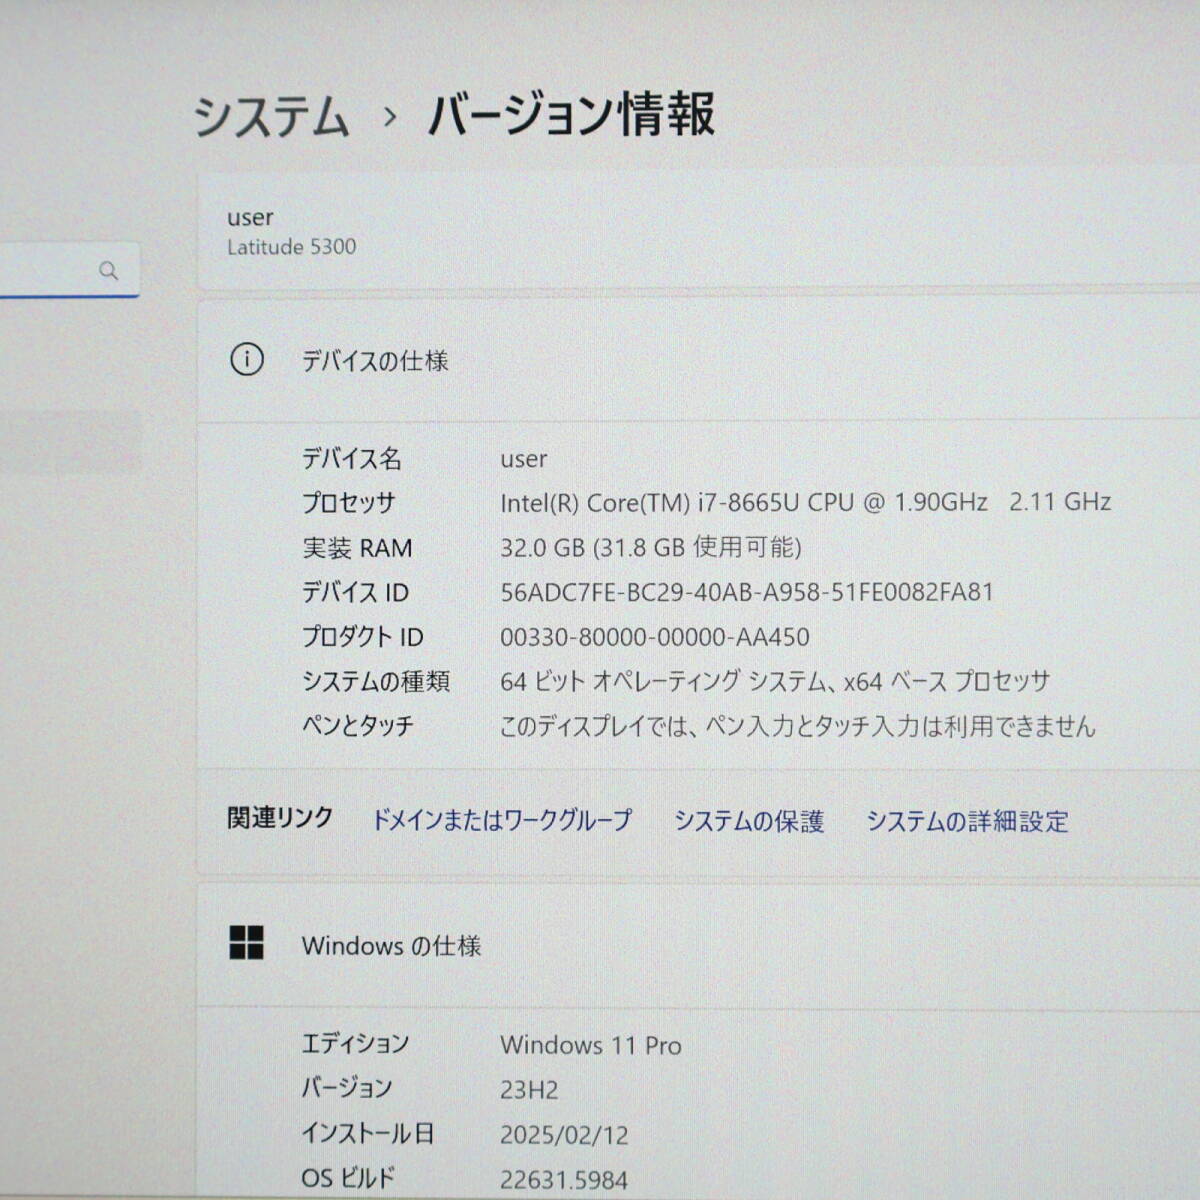Collapse the Windows の仕様 section header
The image size is (1200, 1200).
[698, 945]
